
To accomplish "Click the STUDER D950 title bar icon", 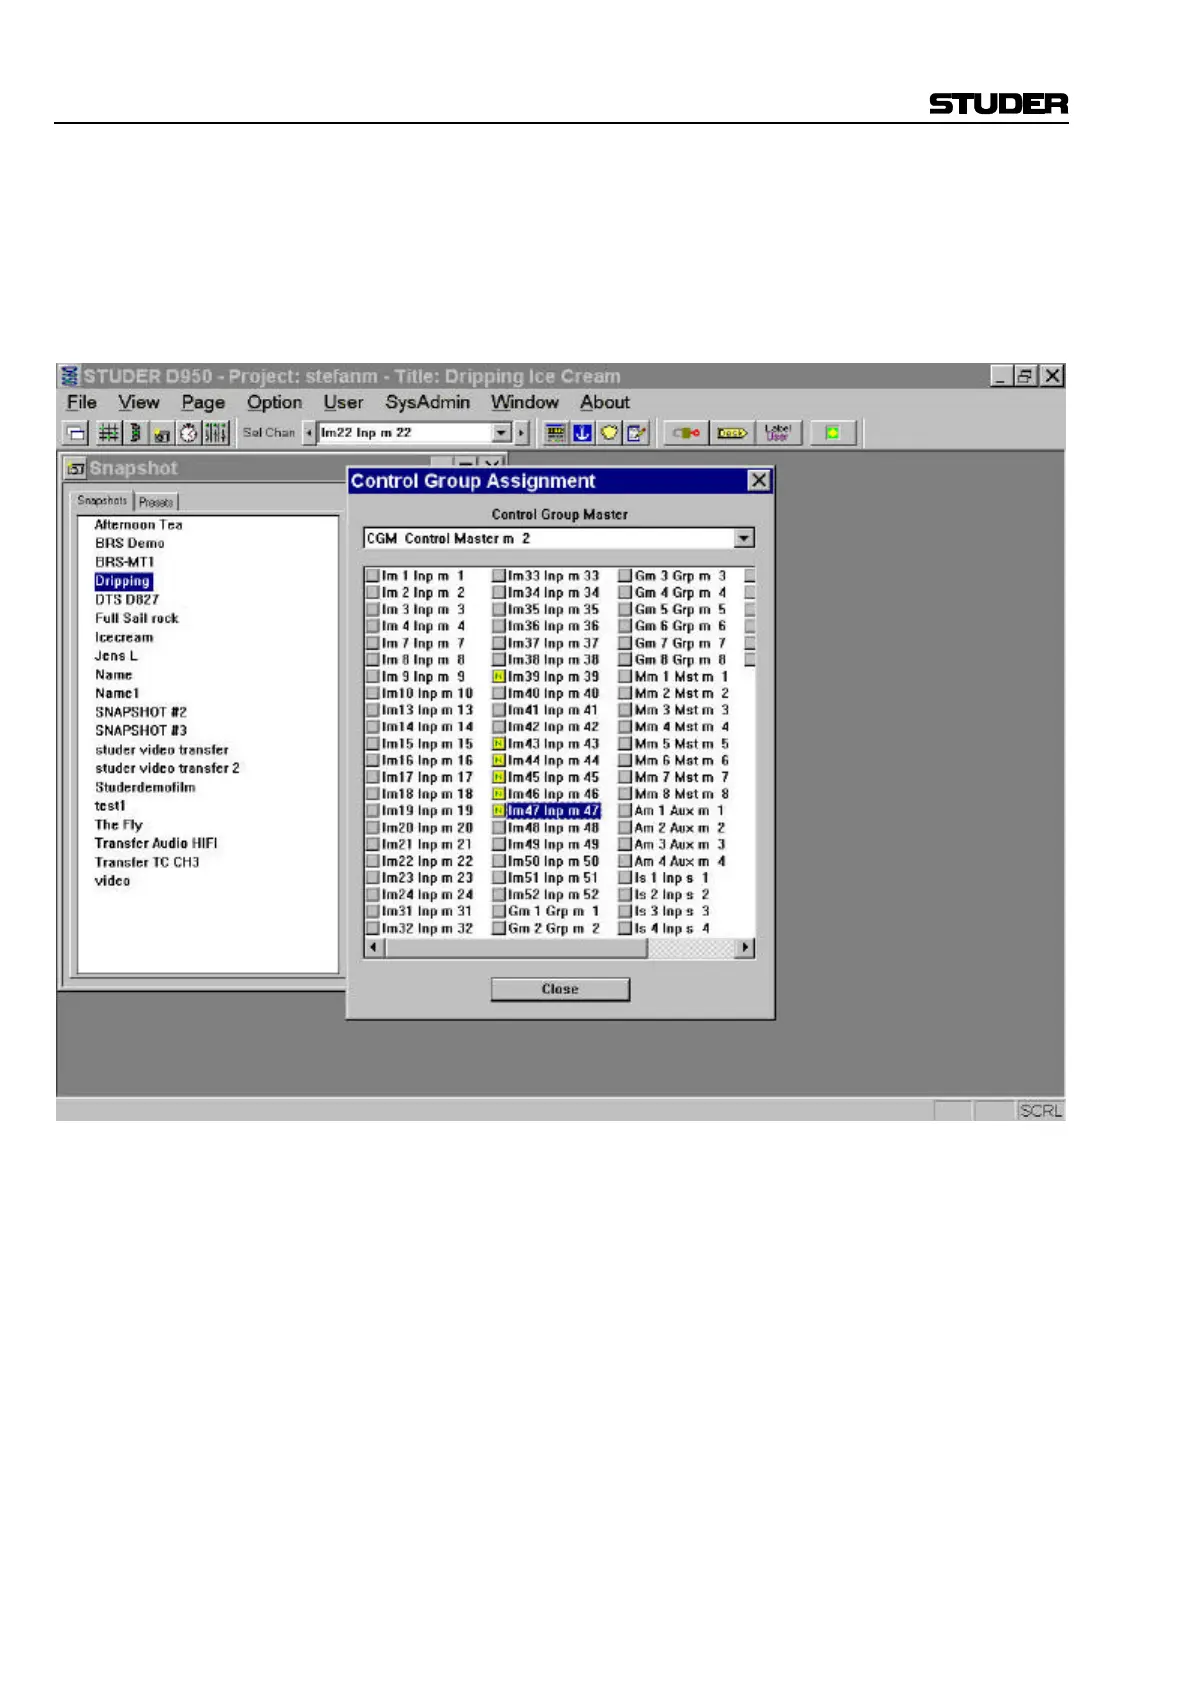I will coord(69,376).
